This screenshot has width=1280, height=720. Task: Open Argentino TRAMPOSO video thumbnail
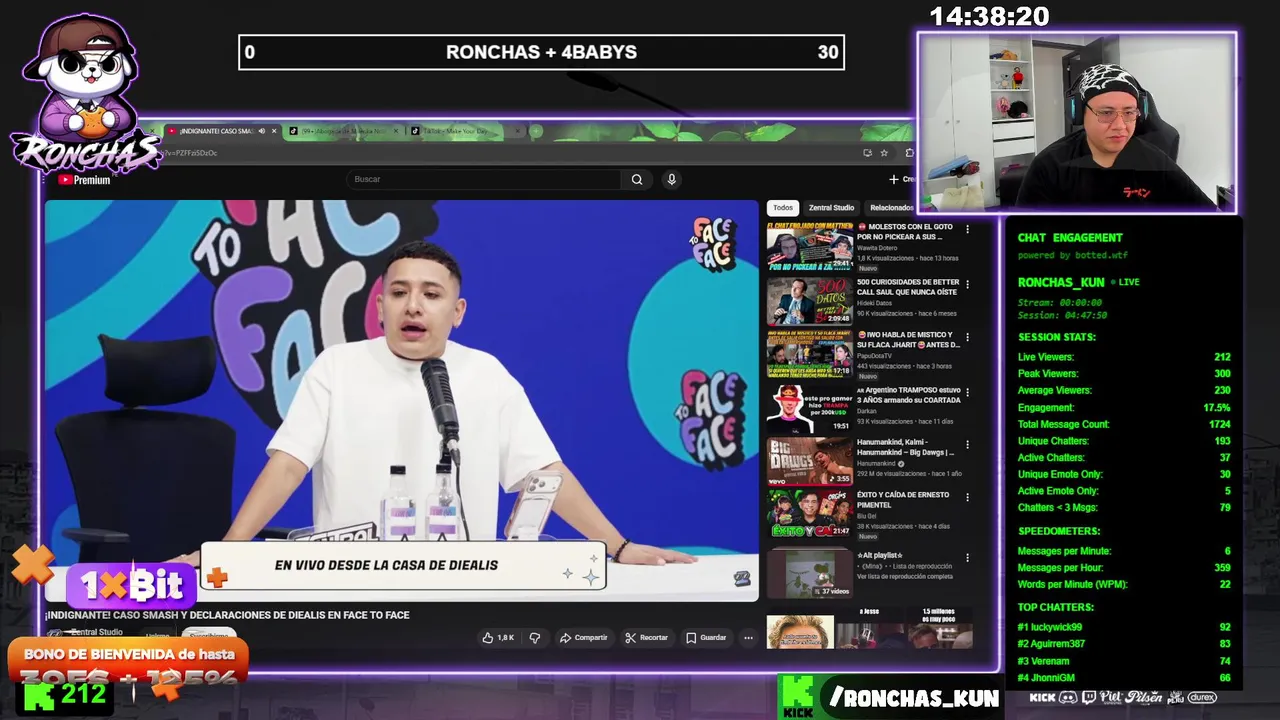click(x=809, y=409)
